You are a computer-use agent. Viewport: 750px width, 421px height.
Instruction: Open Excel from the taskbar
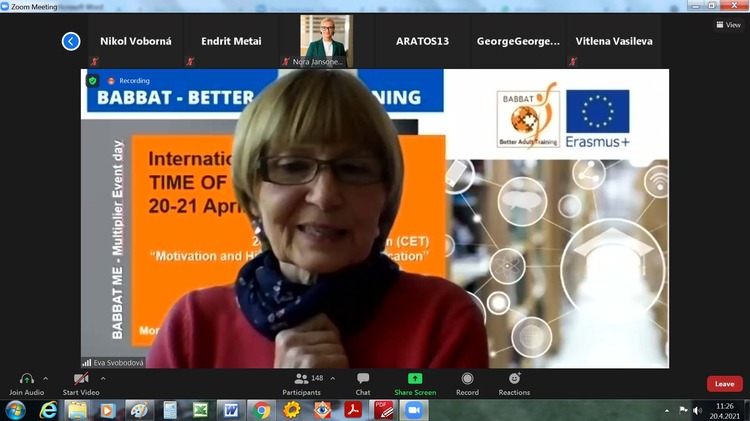200,410
